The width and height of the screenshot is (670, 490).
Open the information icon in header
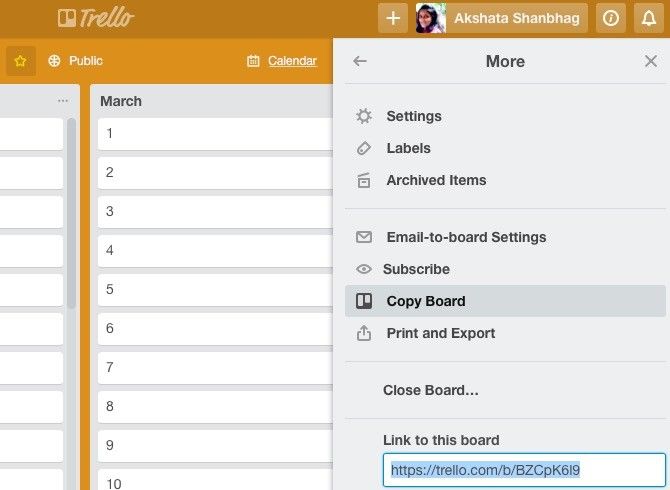(x=611, y=18)
